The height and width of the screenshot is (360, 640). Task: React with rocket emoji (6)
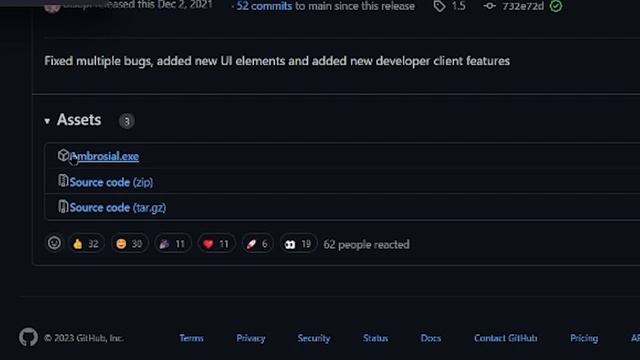[257, 244]
